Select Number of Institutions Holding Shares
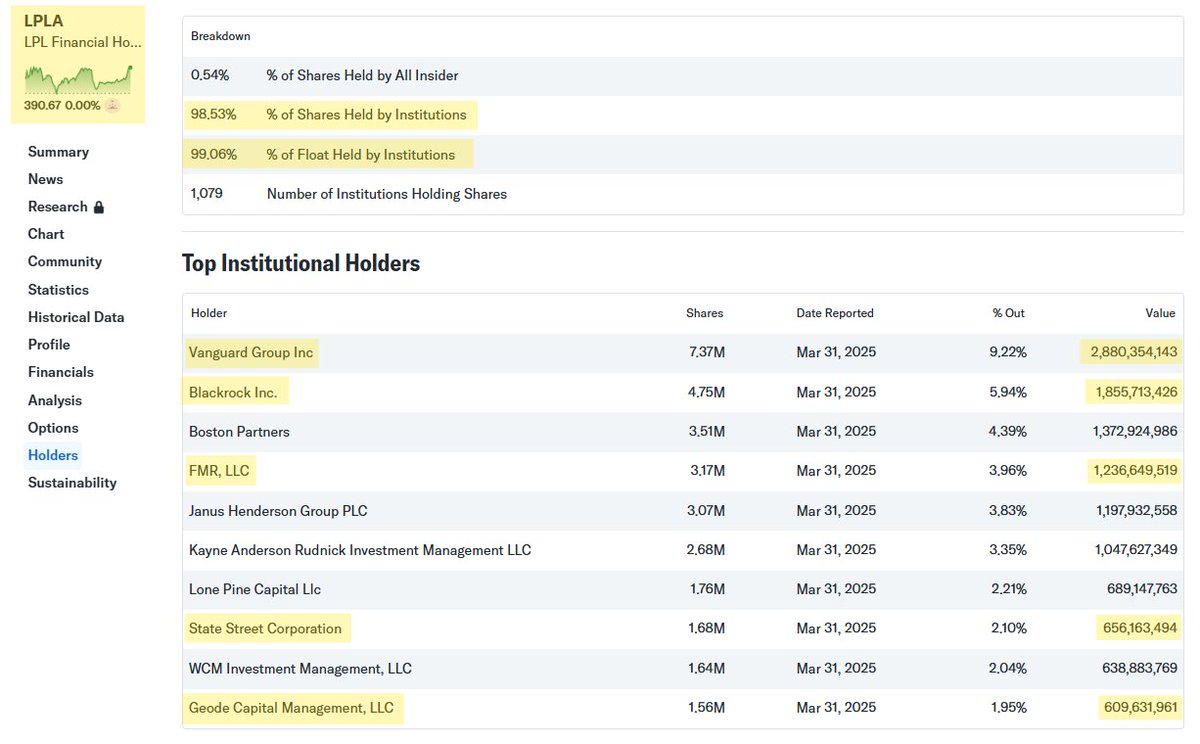Image resolution: width=1200 pixels, height=744 pixels. point(387,194)
